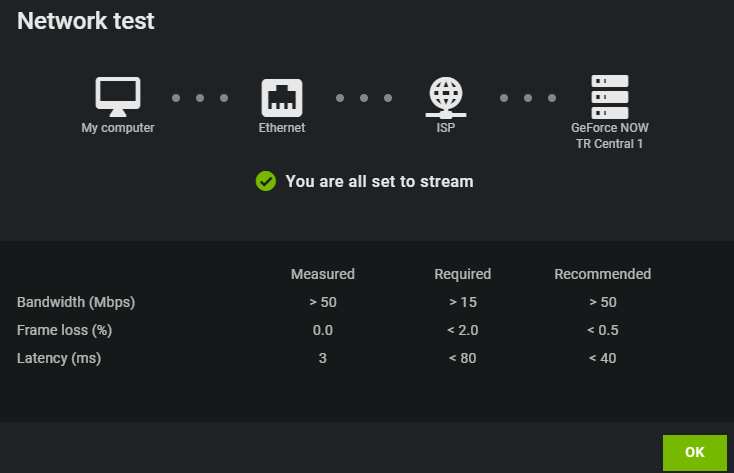Click the Bandwidth (Mbps) row label
This screenshot has width=734, height=473.
(76, 302)
